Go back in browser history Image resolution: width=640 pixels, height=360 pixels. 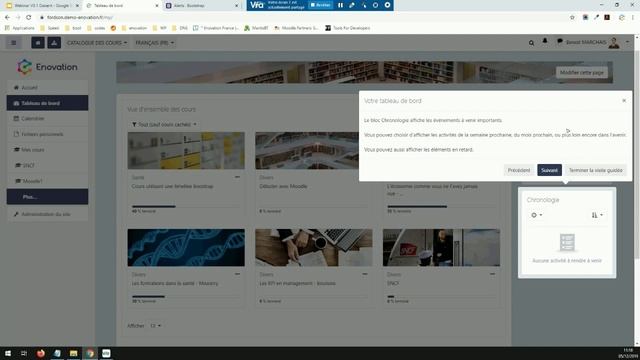pos(7,17)
